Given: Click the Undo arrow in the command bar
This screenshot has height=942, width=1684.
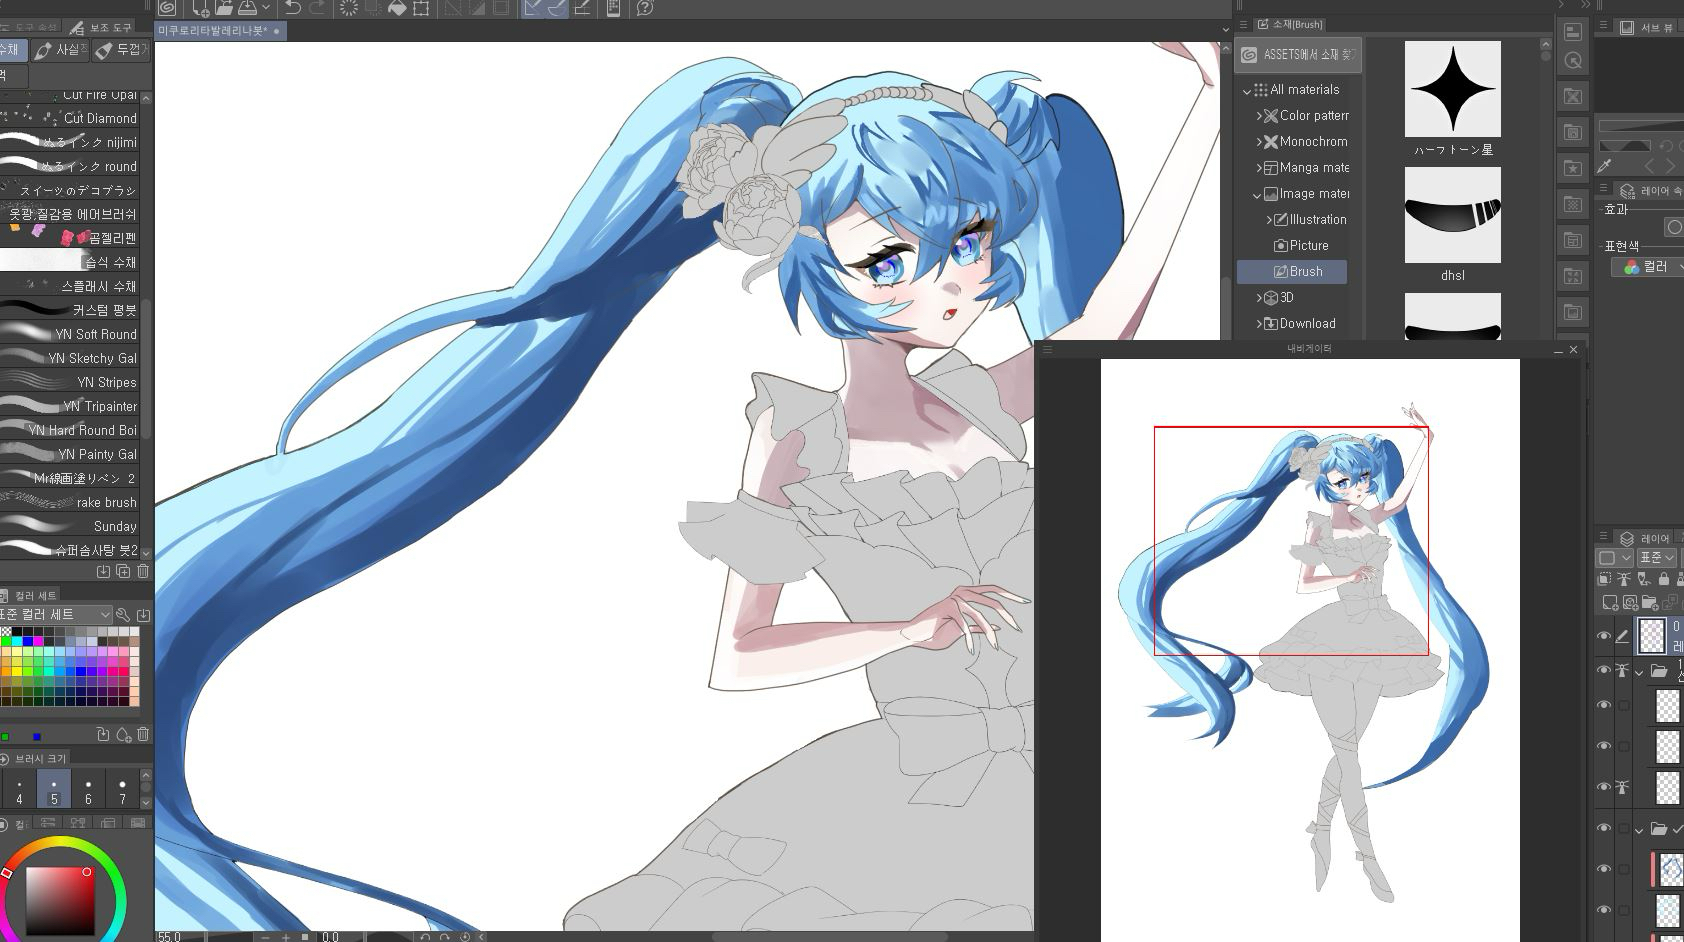Looking at the screenshot, I should (292, 8).
